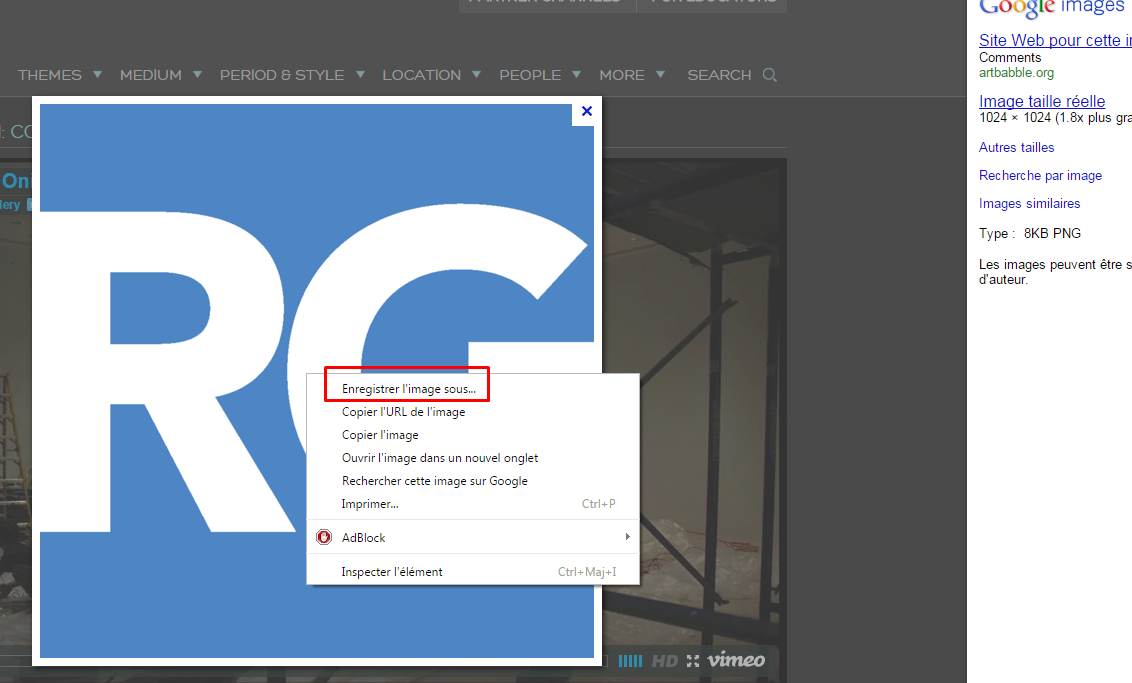Click the Vimeo logo on the player

click(736, 660)
